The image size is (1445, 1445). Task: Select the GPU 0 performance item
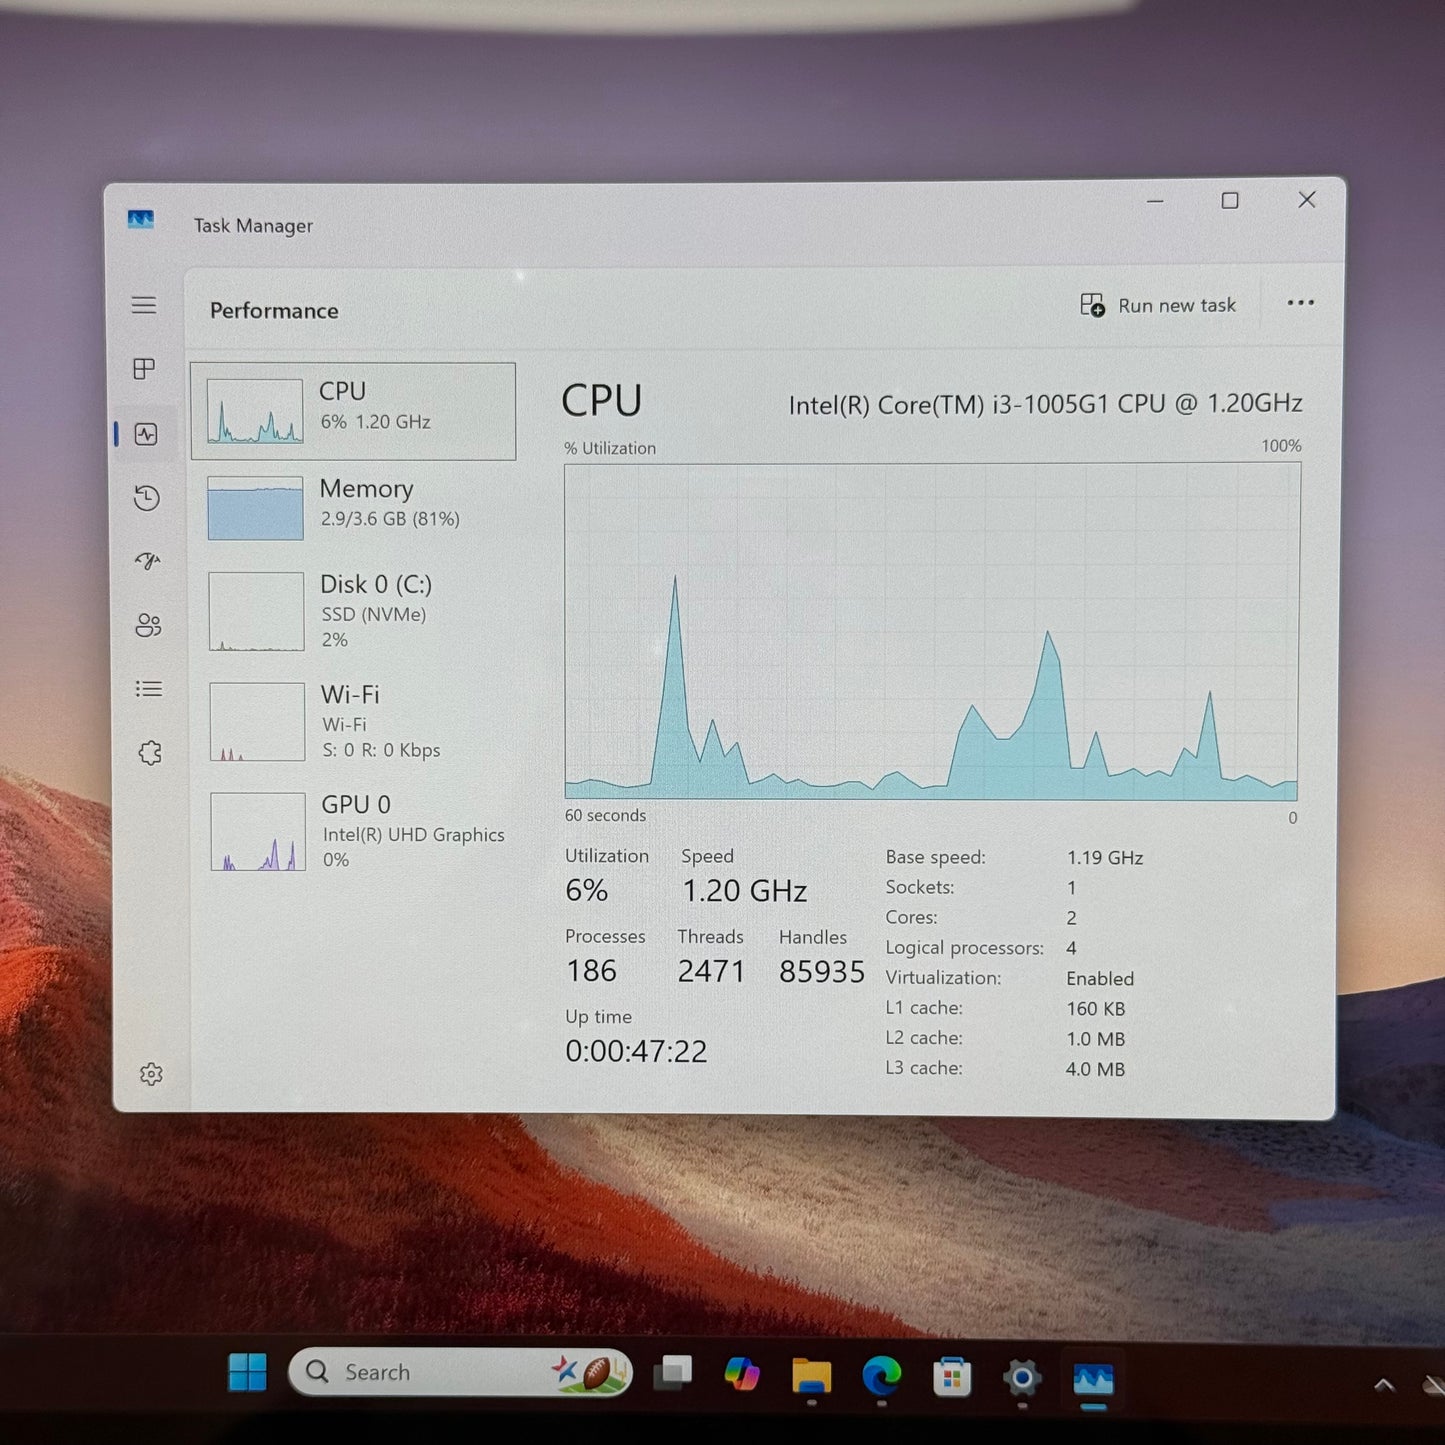pos(356,831)
